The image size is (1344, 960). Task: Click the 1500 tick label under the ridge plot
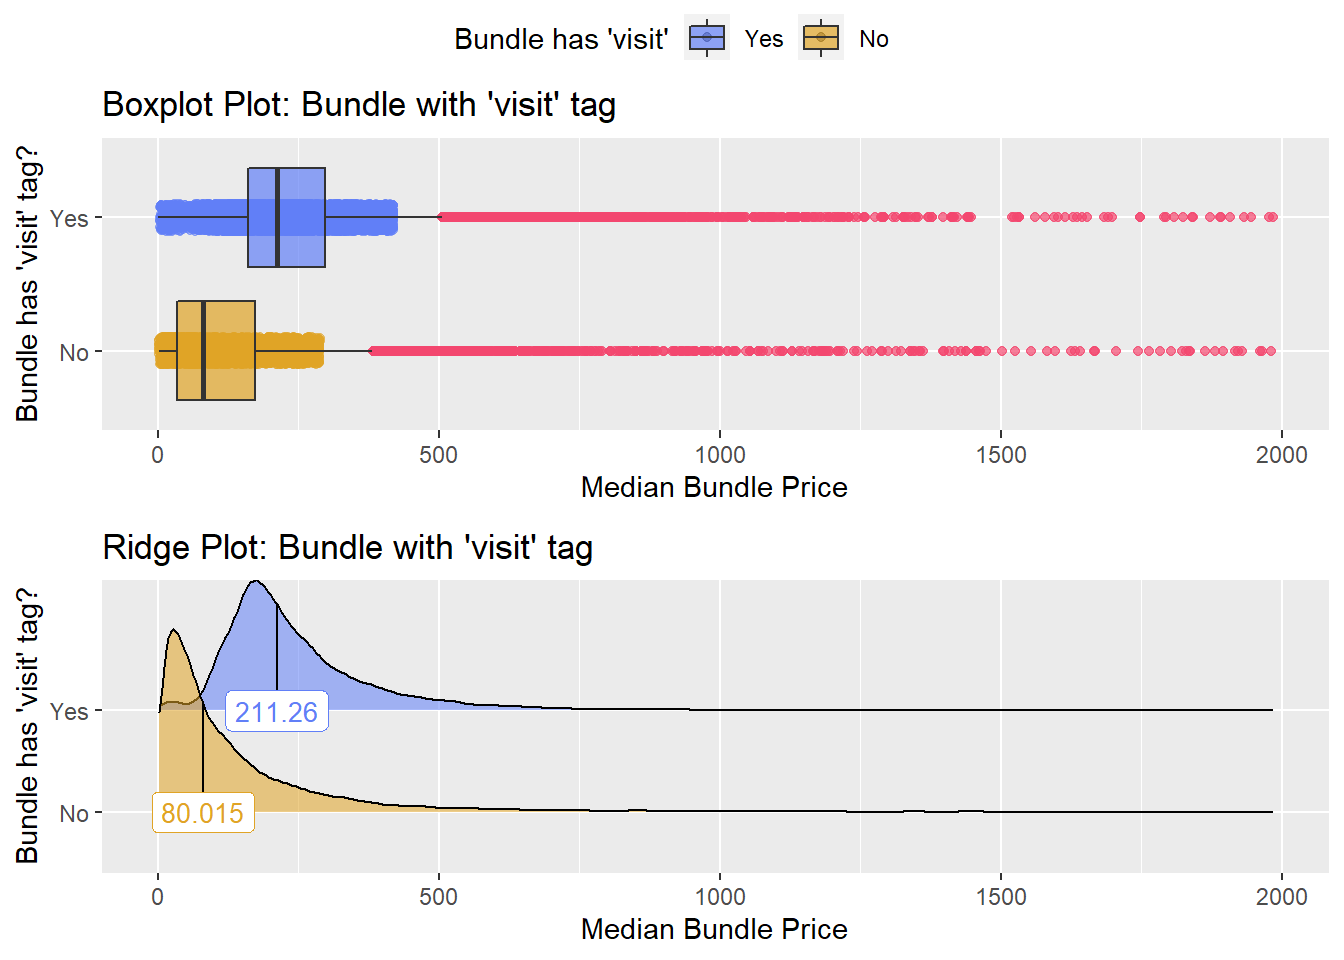pyautogui.click(x=1001, y=897)
